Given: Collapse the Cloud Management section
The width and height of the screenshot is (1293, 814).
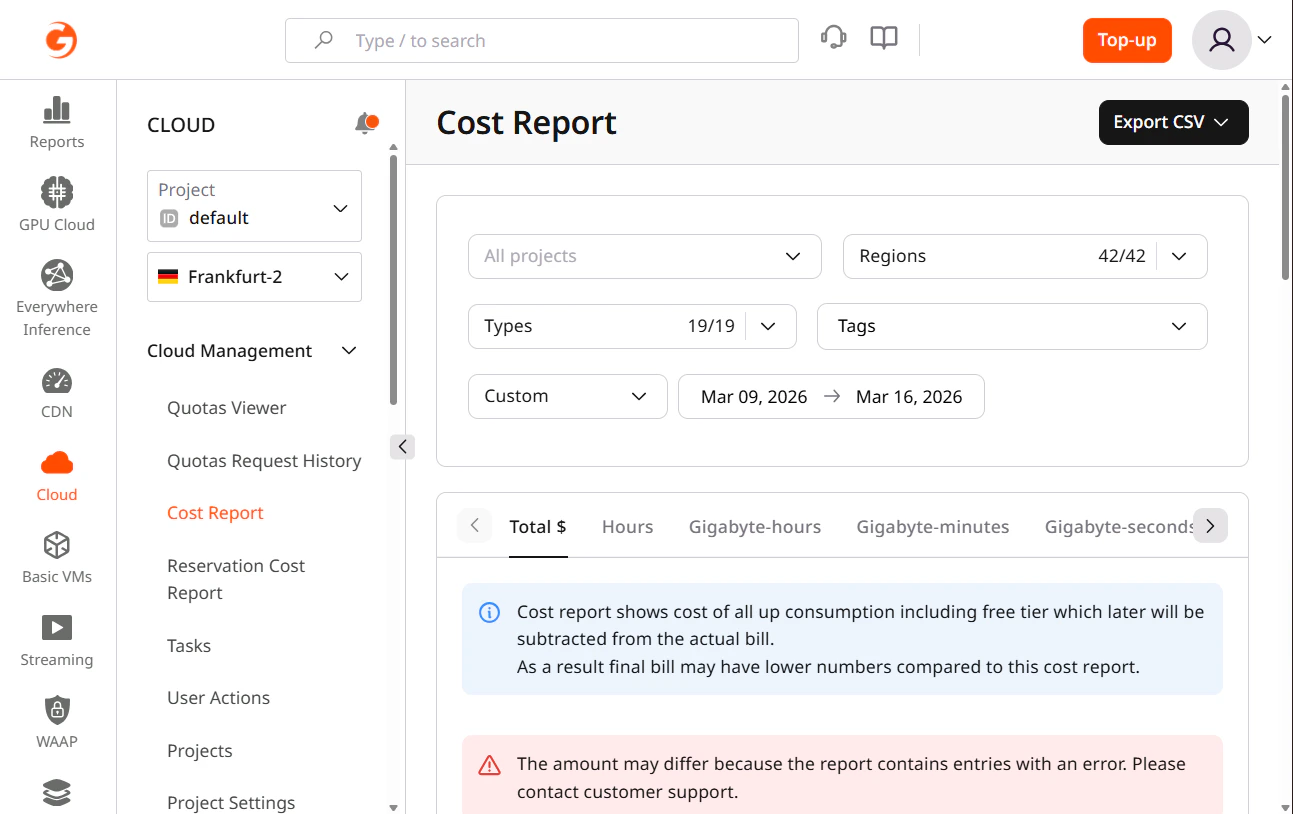Looking at the screenshot, I should click(x=348, y=350).
